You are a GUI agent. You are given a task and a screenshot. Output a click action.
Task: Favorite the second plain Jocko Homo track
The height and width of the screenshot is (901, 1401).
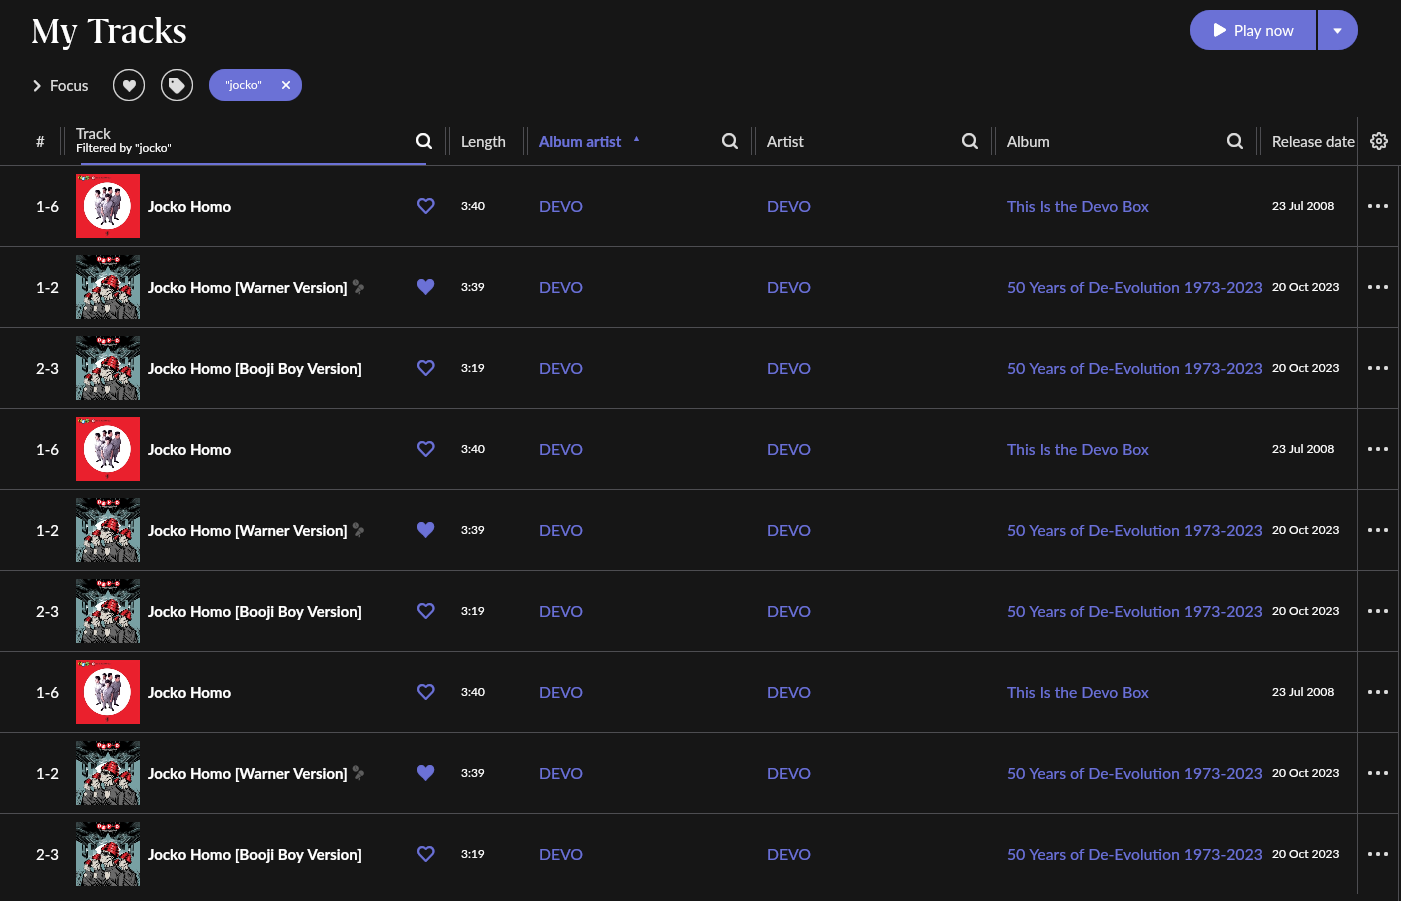pos(426,449)
